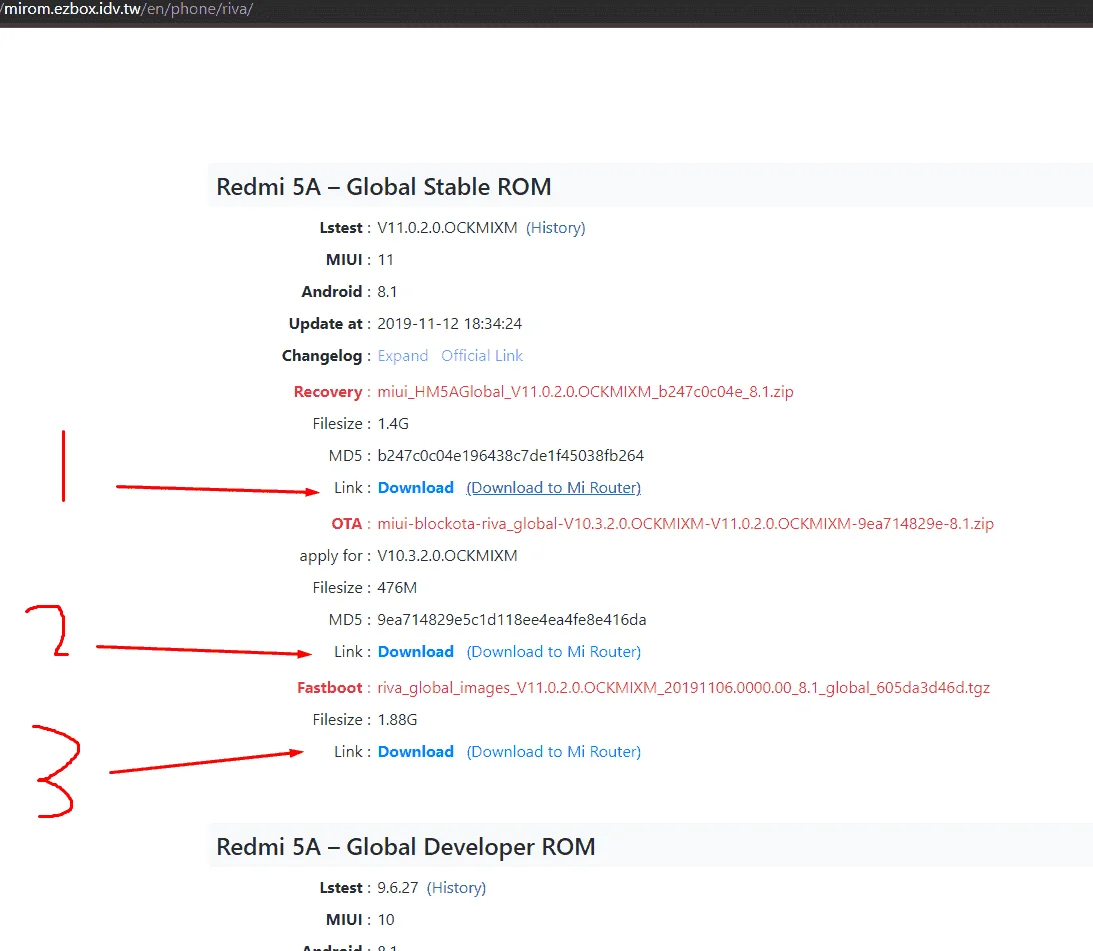
Task: Click the OTA blockota zip filename
Action: (x=685, y=524)
